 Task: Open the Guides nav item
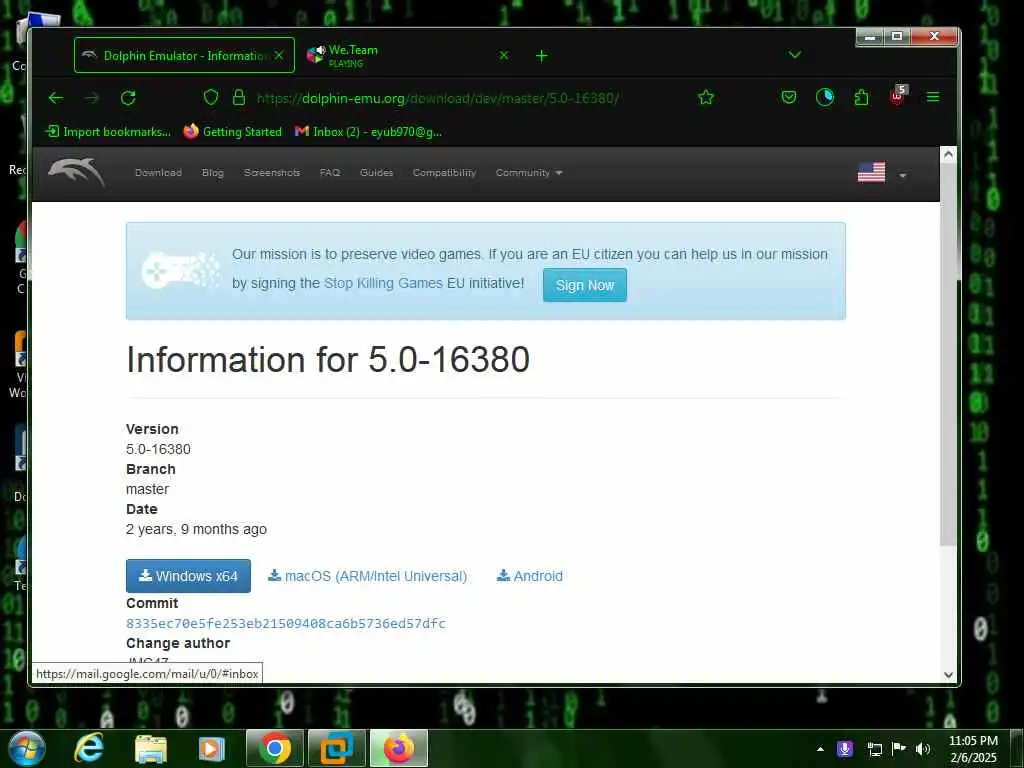tap(376, 173)
